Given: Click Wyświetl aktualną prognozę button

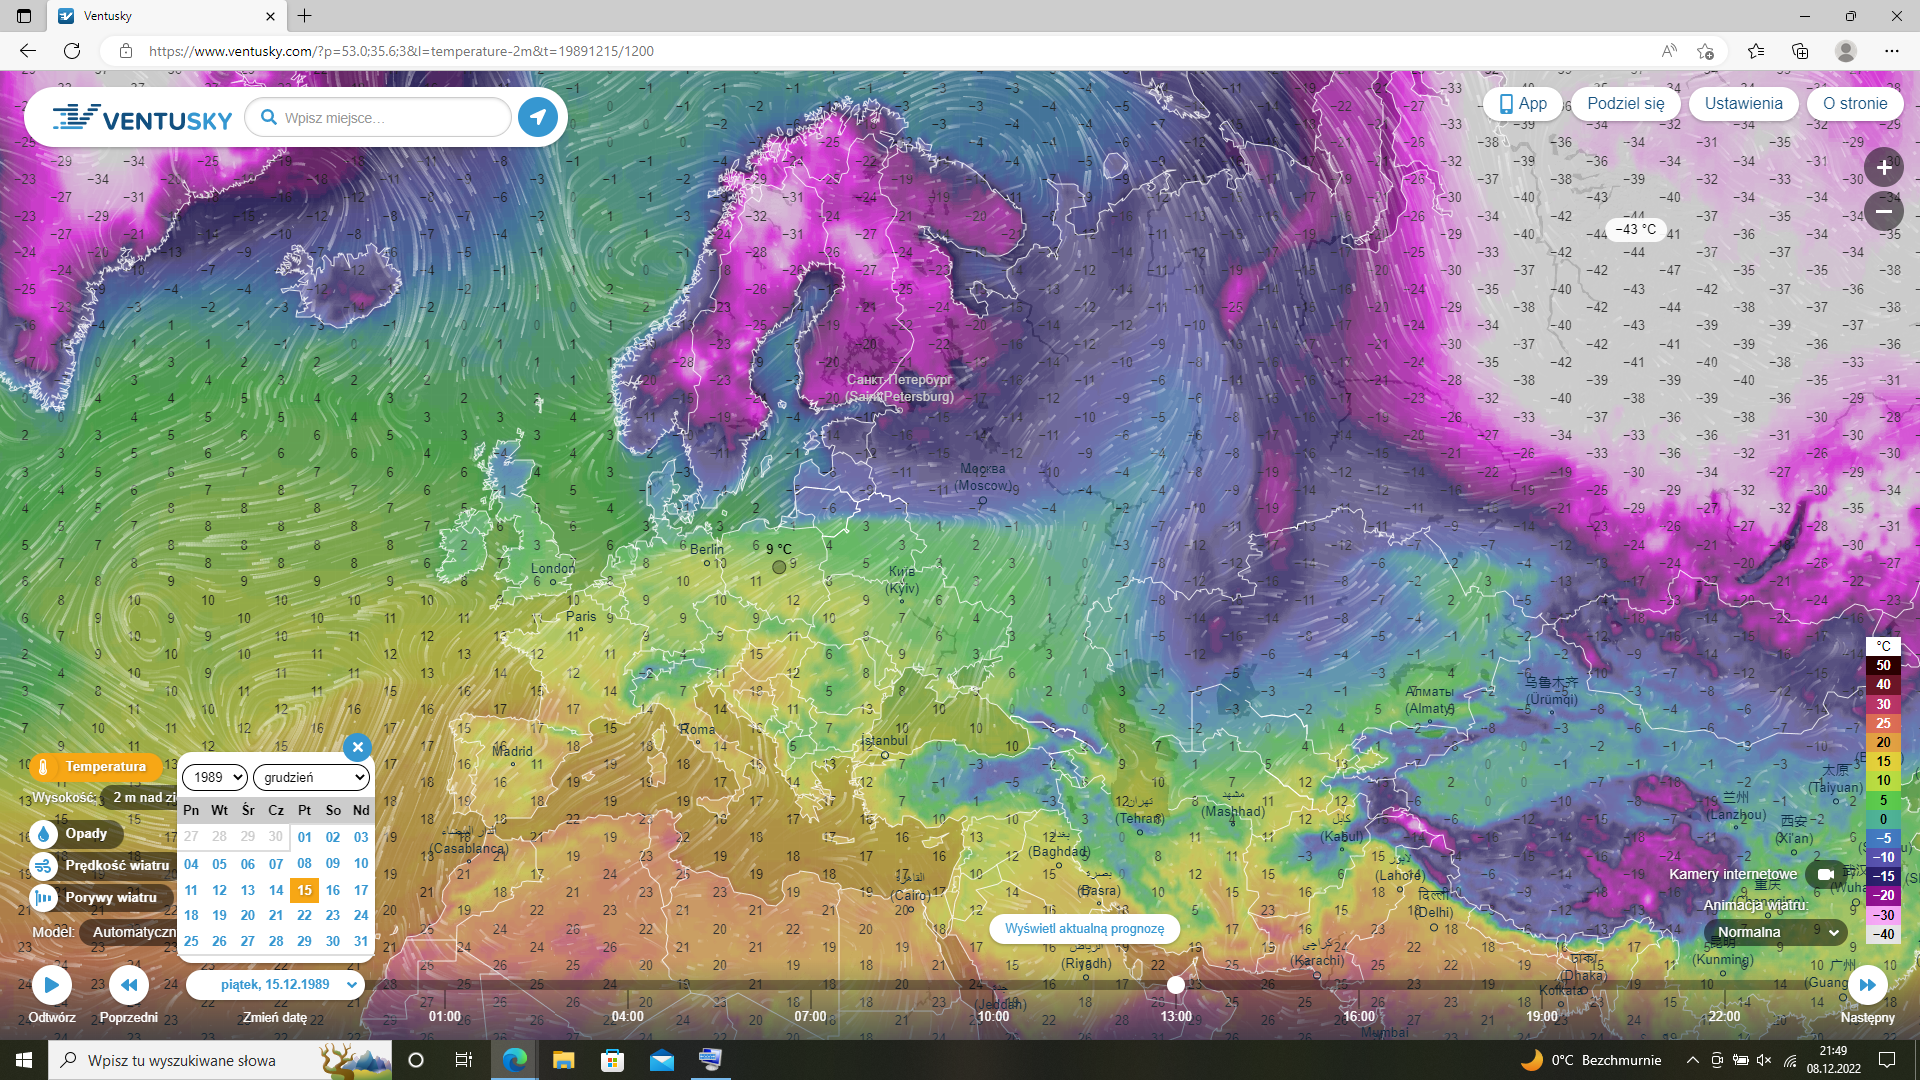Looking at the screenshot, I should pyautogui.click(x=1084, y=928).
